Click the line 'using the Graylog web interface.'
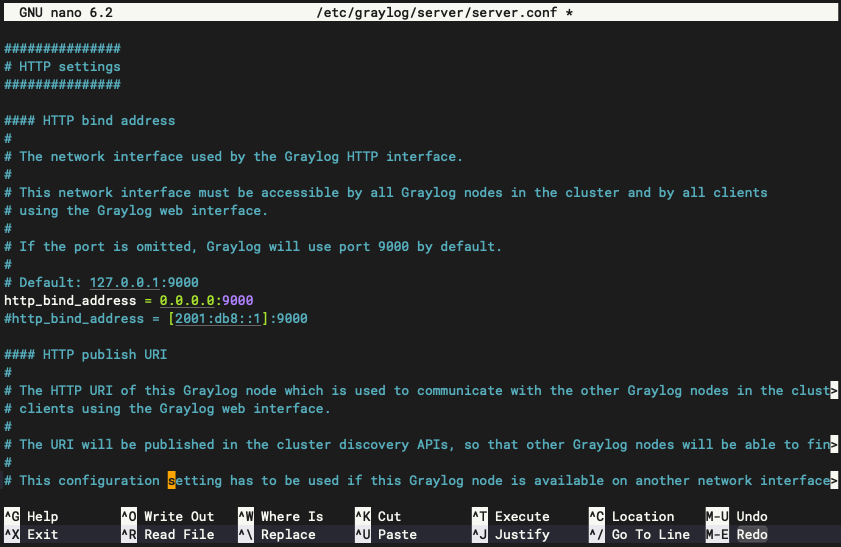 click(136, 211)
